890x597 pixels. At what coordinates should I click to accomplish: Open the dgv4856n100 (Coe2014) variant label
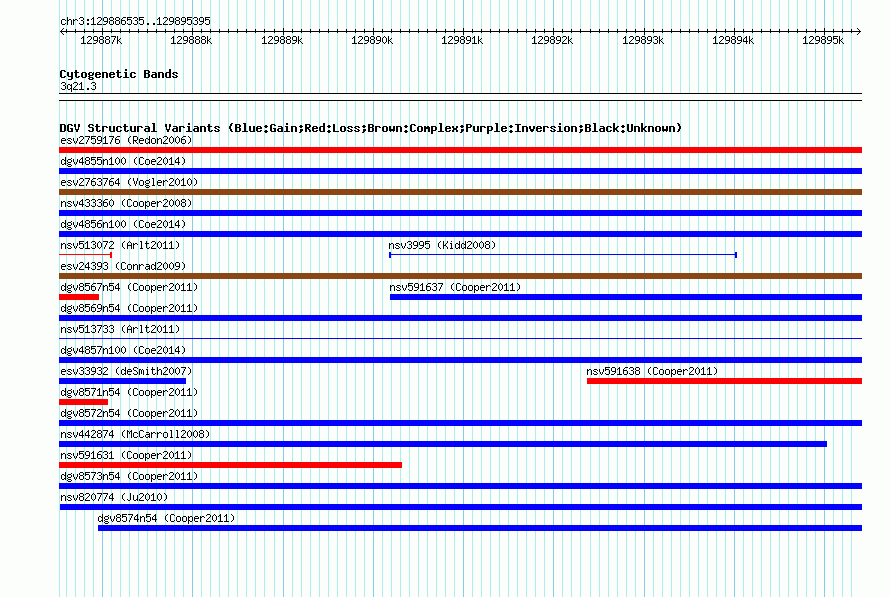click(123, 224)
